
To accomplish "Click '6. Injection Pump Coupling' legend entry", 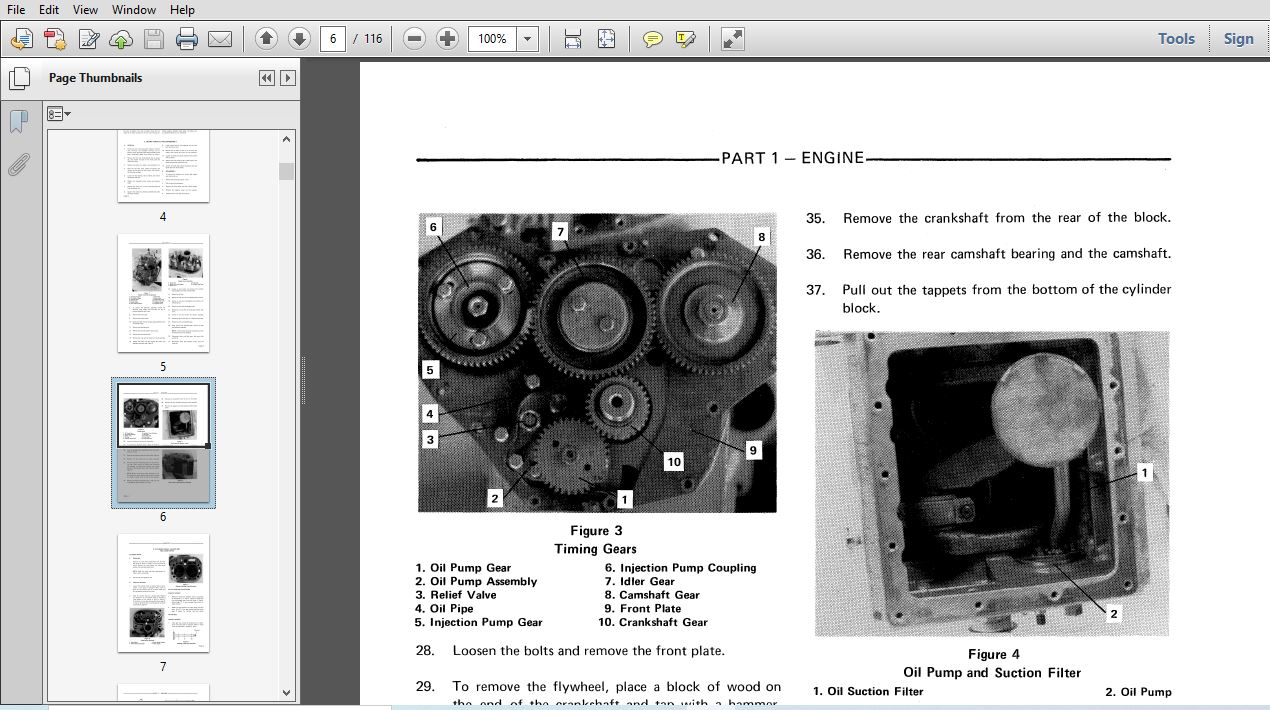I will click(x=680, y=568).
